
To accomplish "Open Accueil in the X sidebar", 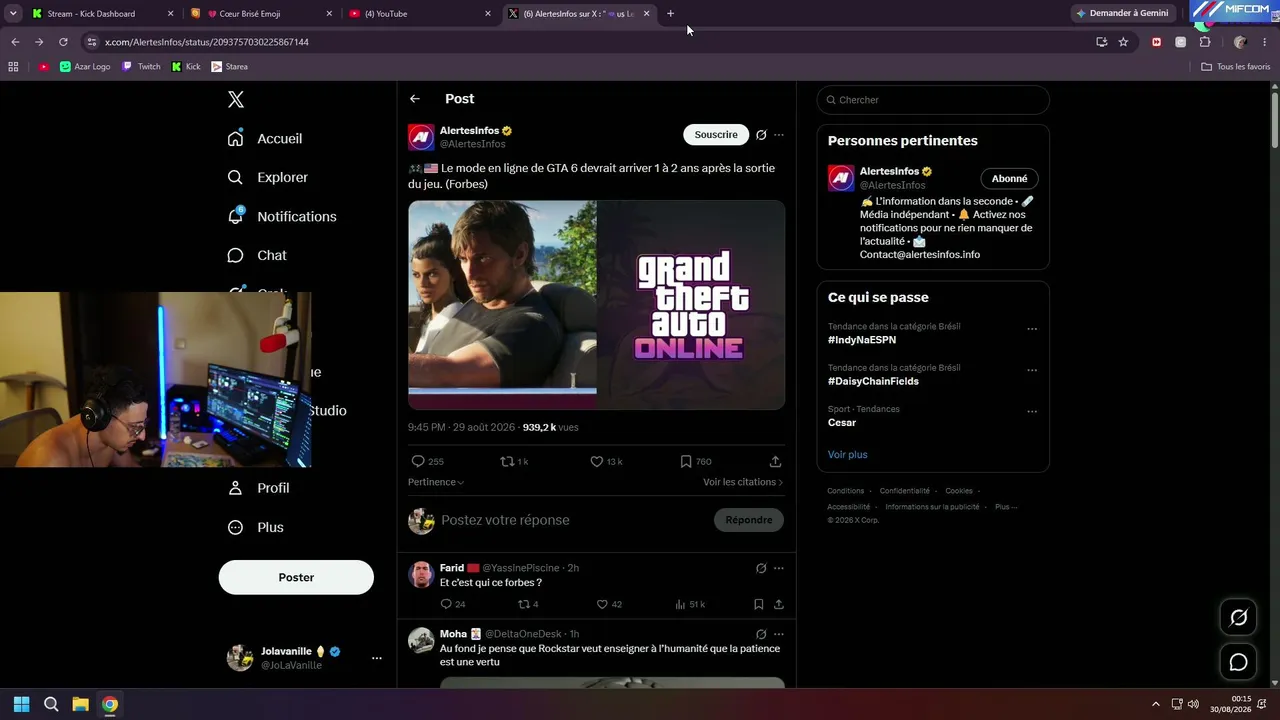I will 265,138.
